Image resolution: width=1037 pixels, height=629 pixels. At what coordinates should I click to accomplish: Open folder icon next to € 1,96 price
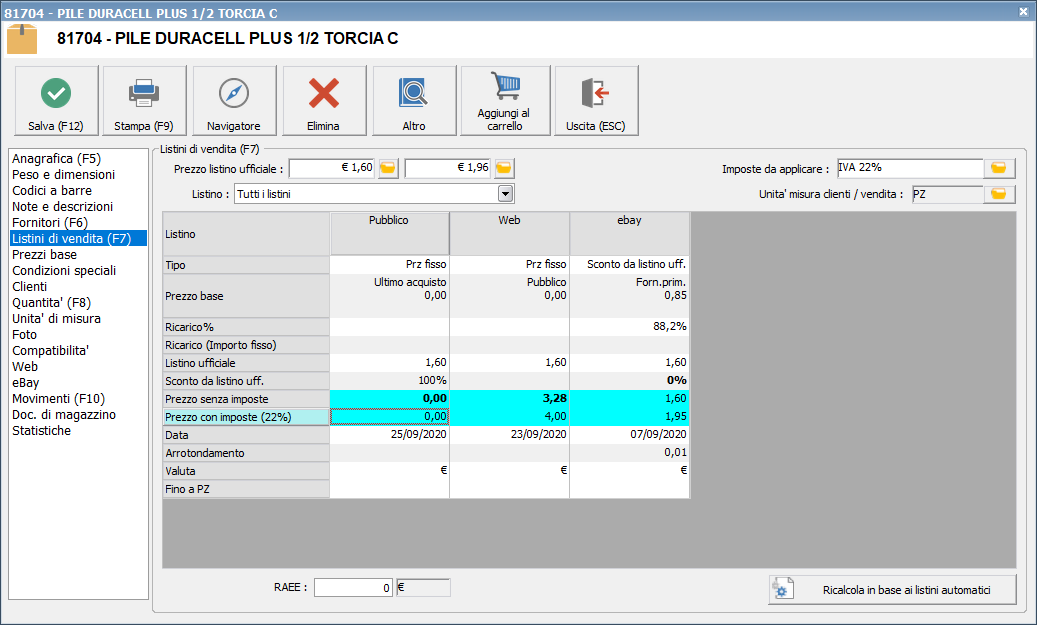click(x=504, y=169)
